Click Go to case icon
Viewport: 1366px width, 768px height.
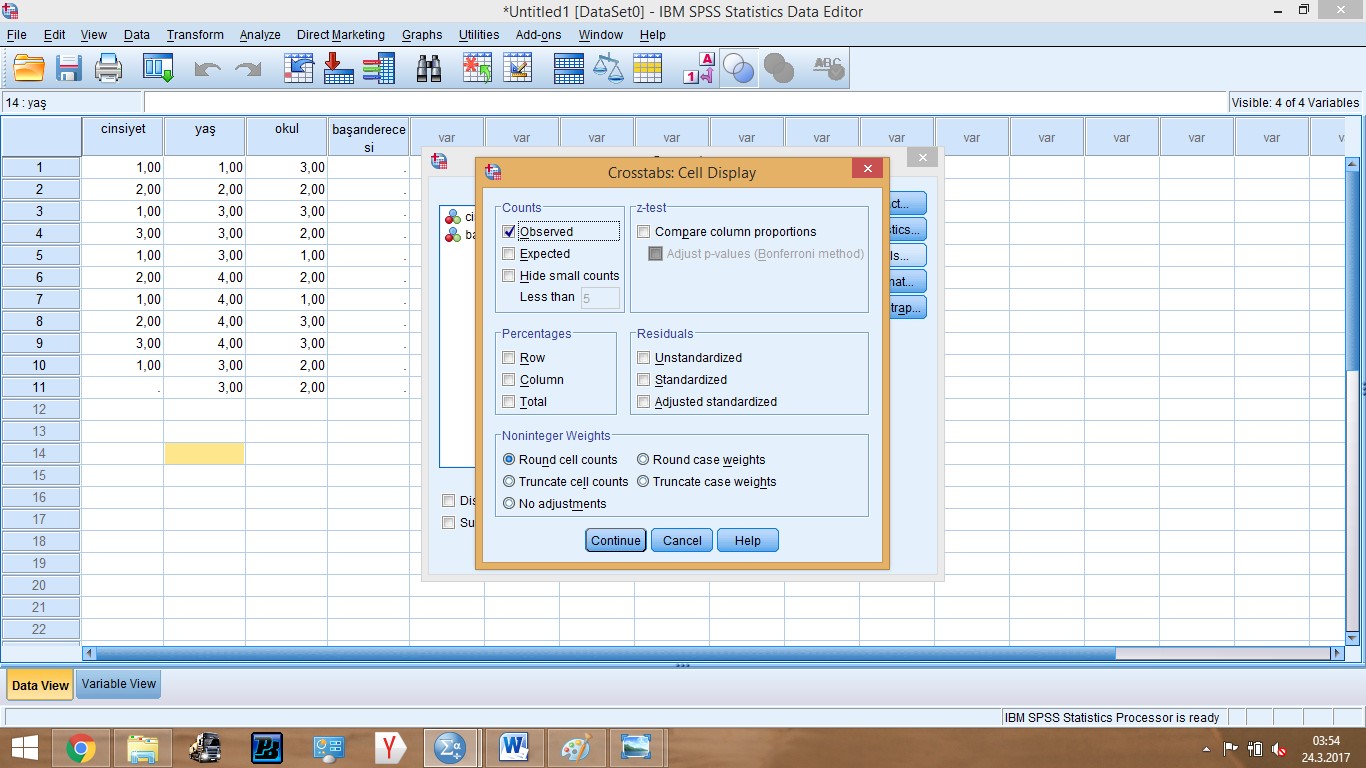[299, 68]
